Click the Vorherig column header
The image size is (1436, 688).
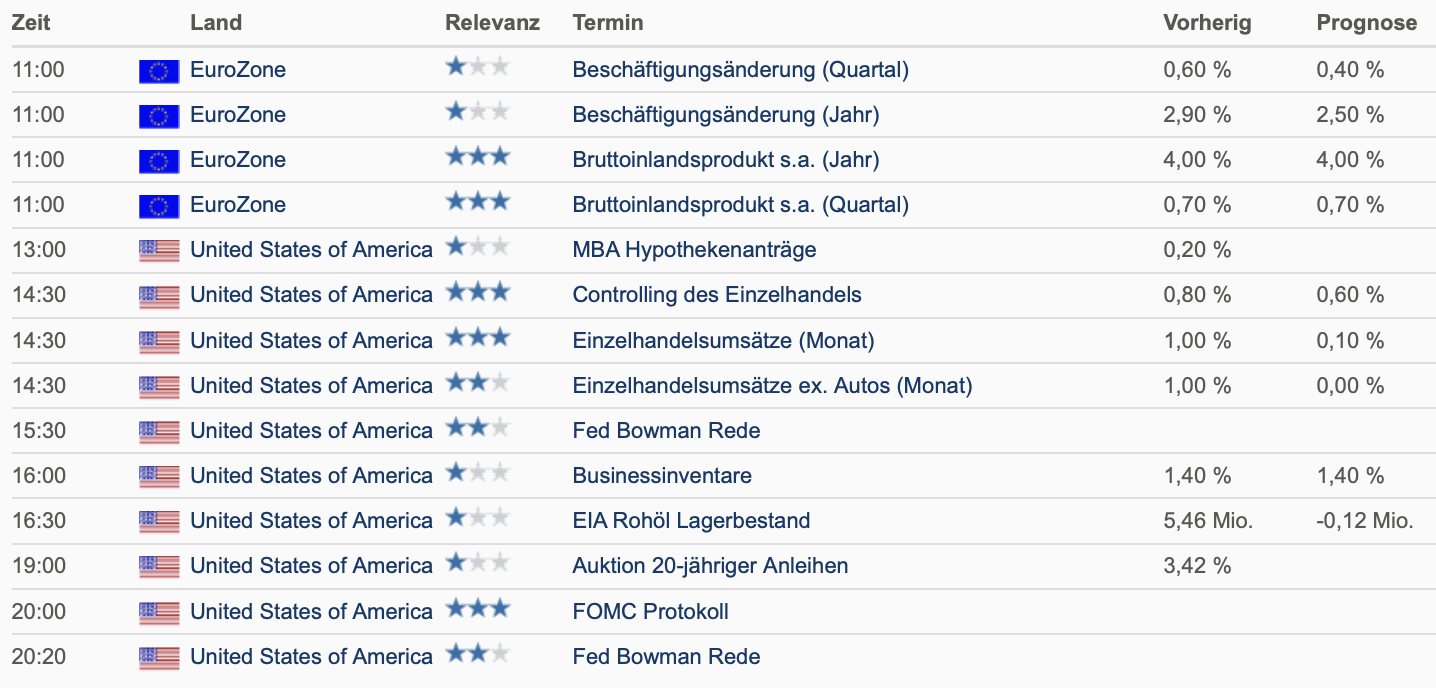[x=1207, y=23]
